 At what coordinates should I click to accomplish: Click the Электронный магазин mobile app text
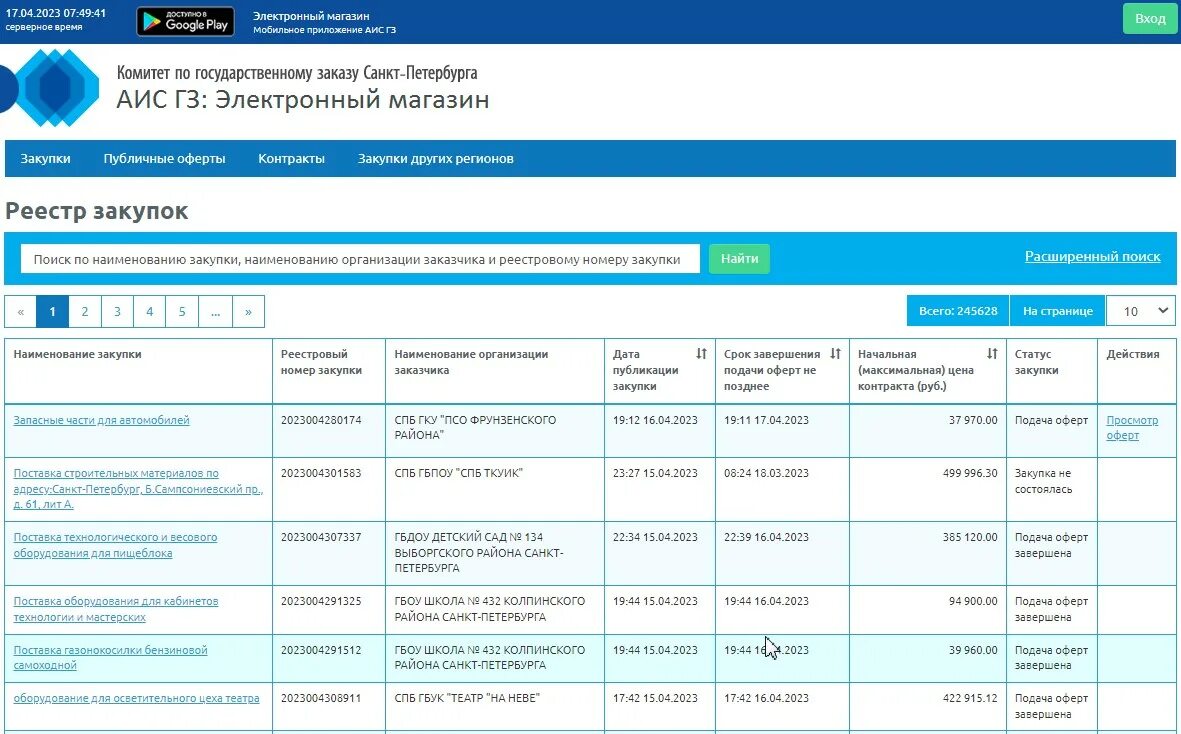pyautogui.click(x=324, y=23)
